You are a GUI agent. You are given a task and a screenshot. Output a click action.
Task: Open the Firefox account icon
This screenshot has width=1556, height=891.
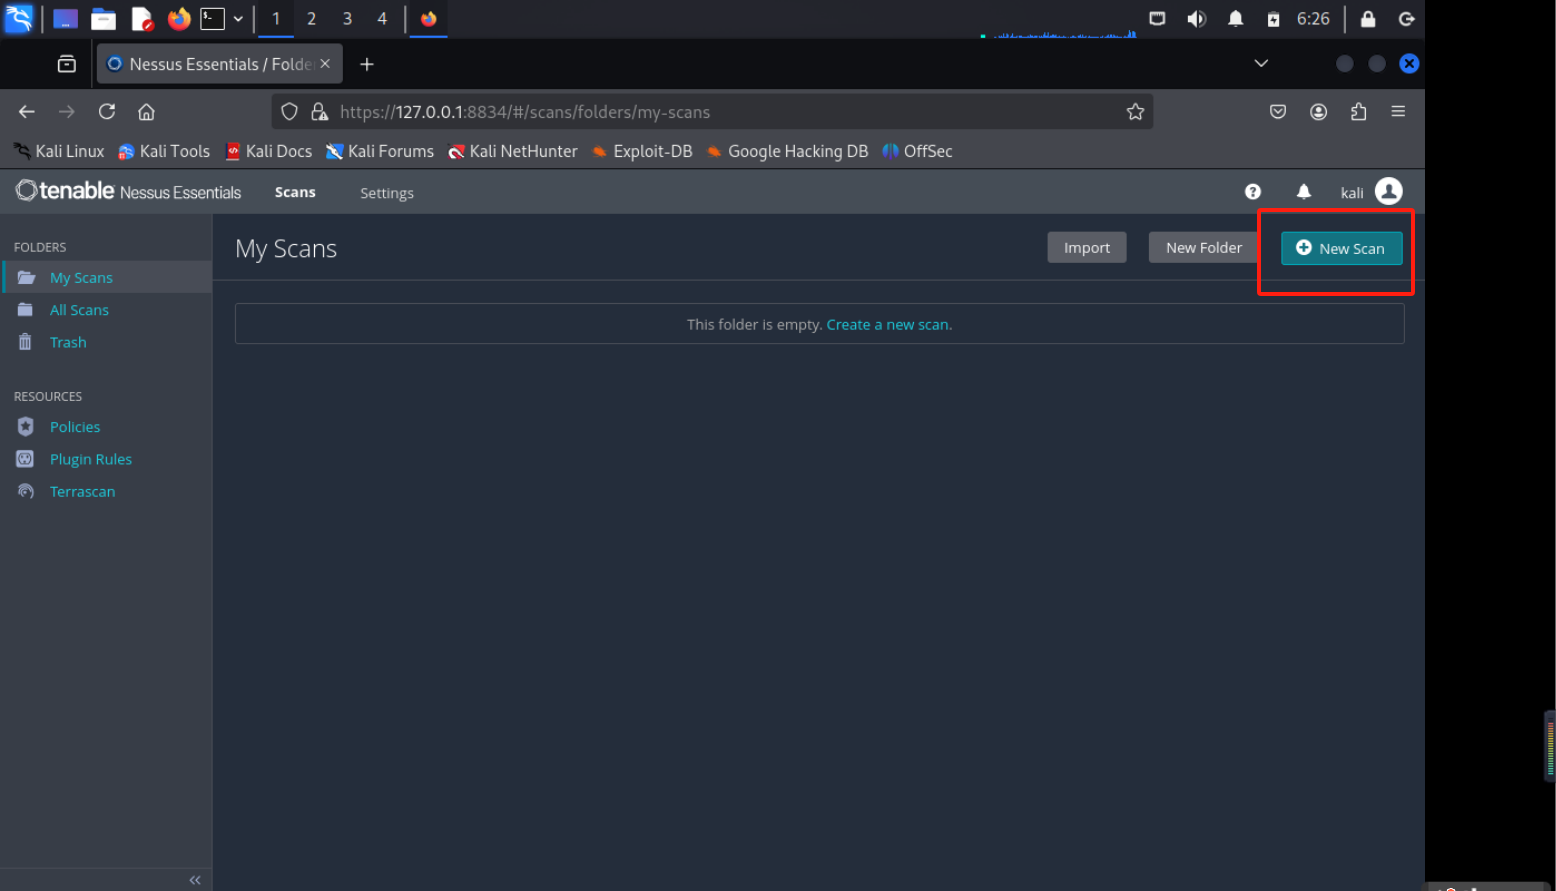coord(1319,112)
